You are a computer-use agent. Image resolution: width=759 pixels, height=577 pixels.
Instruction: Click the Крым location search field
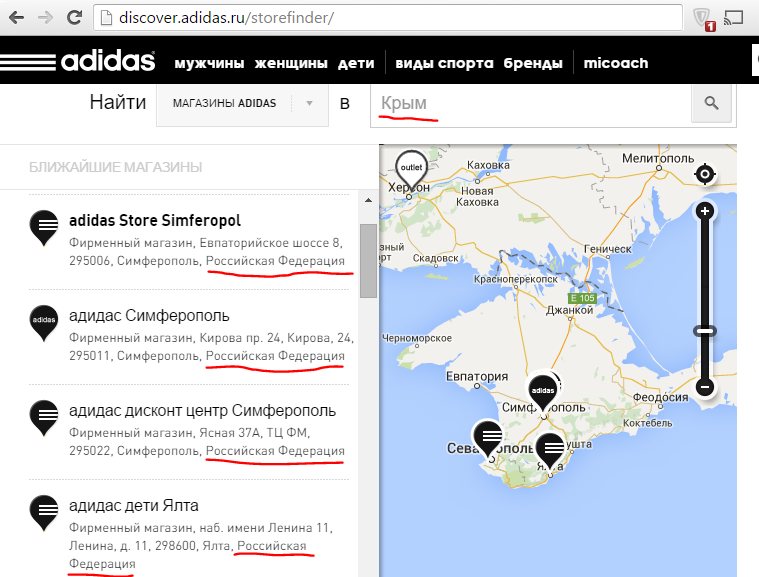530,103
